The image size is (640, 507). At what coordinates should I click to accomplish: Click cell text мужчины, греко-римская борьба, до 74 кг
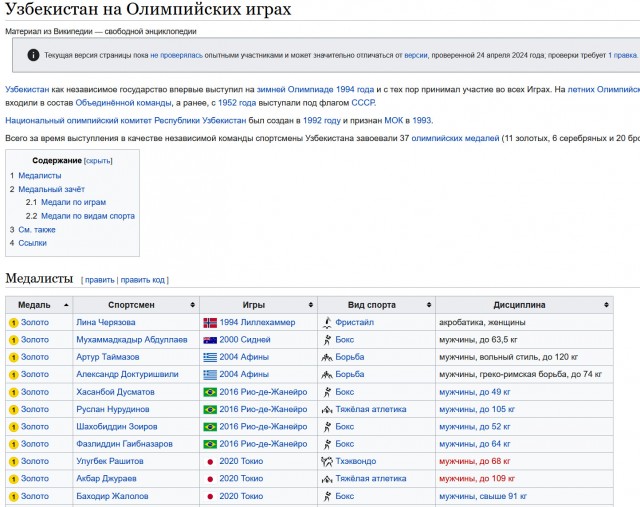click(x=520, y=374)
